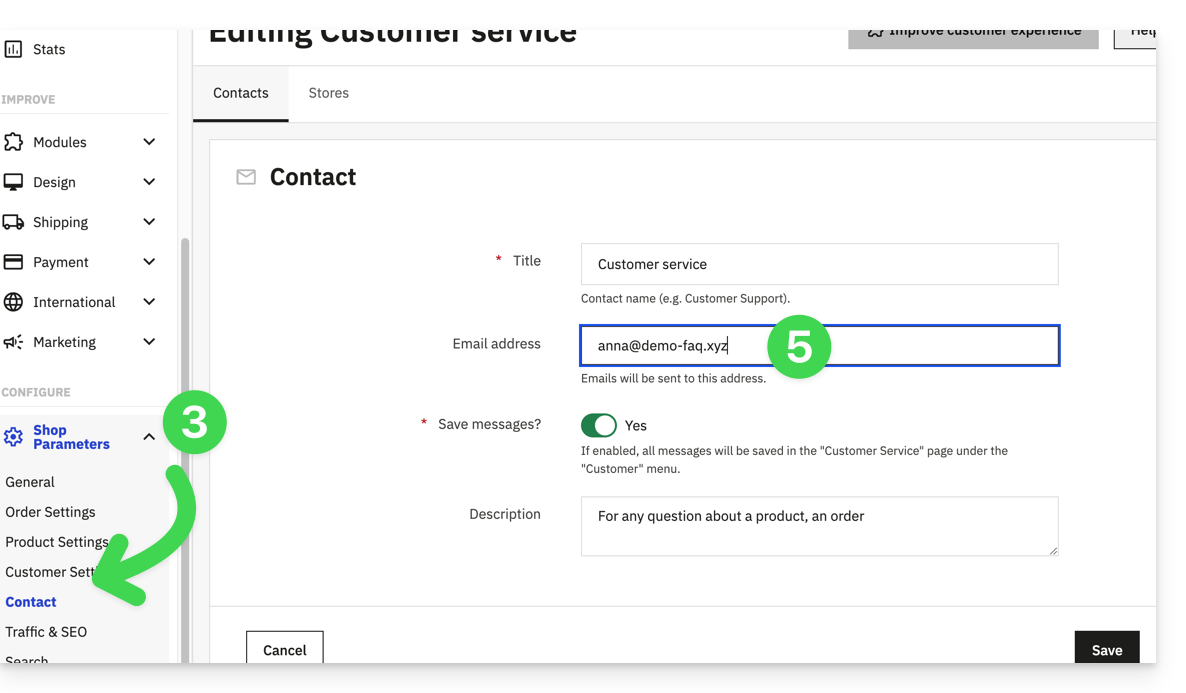Screen dimensions: 1186x693
Task: Click the Title input field
Action: tap(819, 264)
